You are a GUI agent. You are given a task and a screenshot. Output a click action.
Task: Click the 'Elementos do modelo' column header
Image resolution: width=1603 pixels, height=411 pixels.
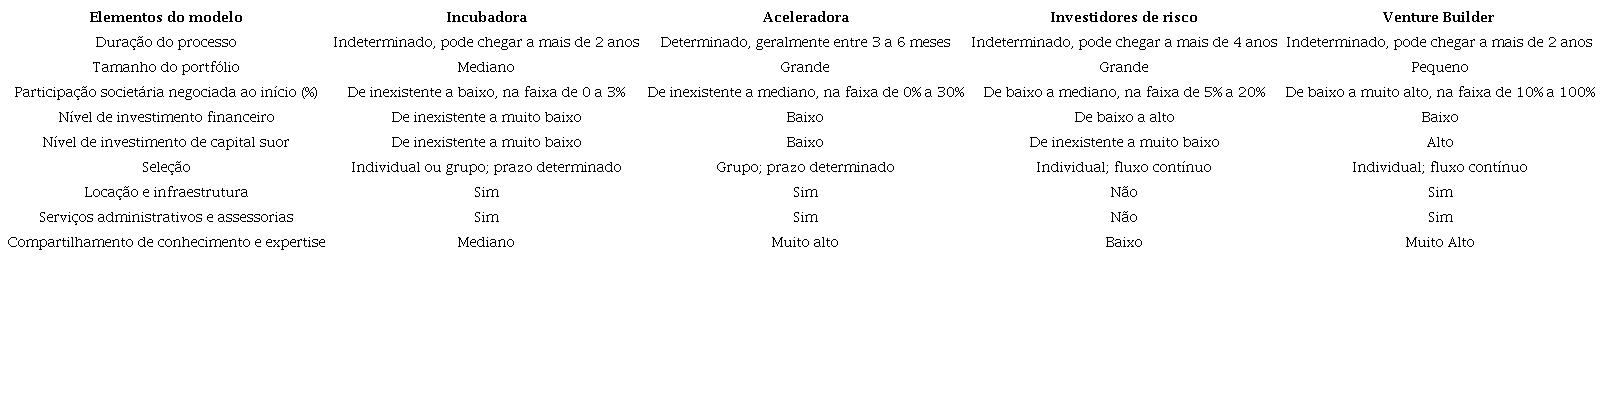(x=166, y=17)
